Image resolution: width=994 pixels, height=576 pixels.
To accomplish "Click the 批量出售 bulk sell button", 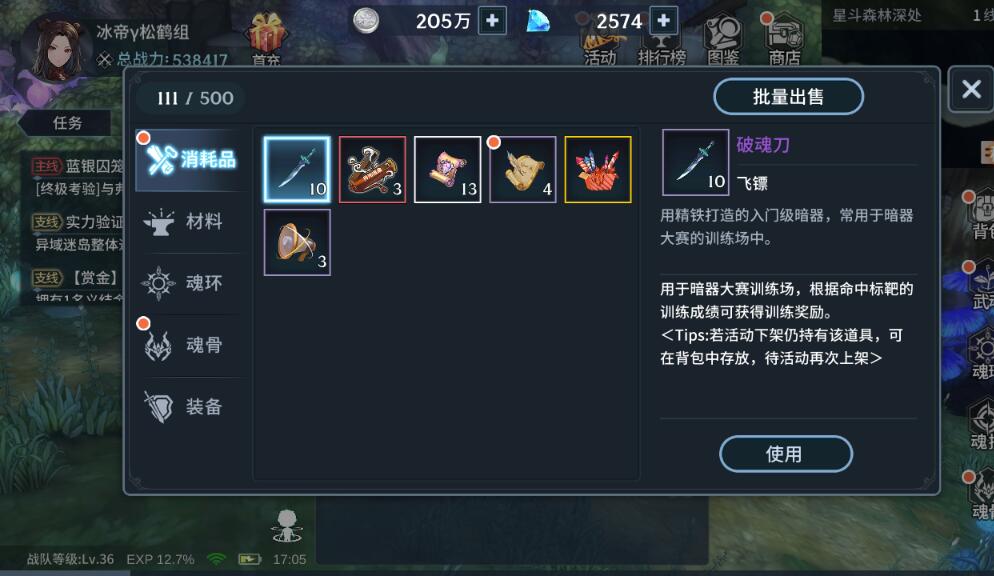I will tap(788, 96).
